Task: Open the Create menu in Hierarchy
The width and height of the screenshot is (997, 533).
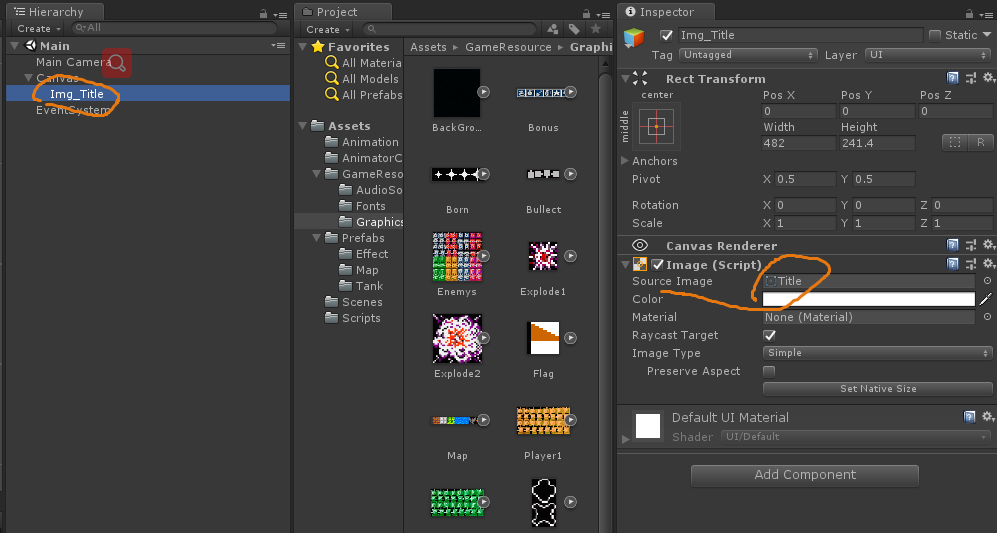Action: click(x=39, y=29)
